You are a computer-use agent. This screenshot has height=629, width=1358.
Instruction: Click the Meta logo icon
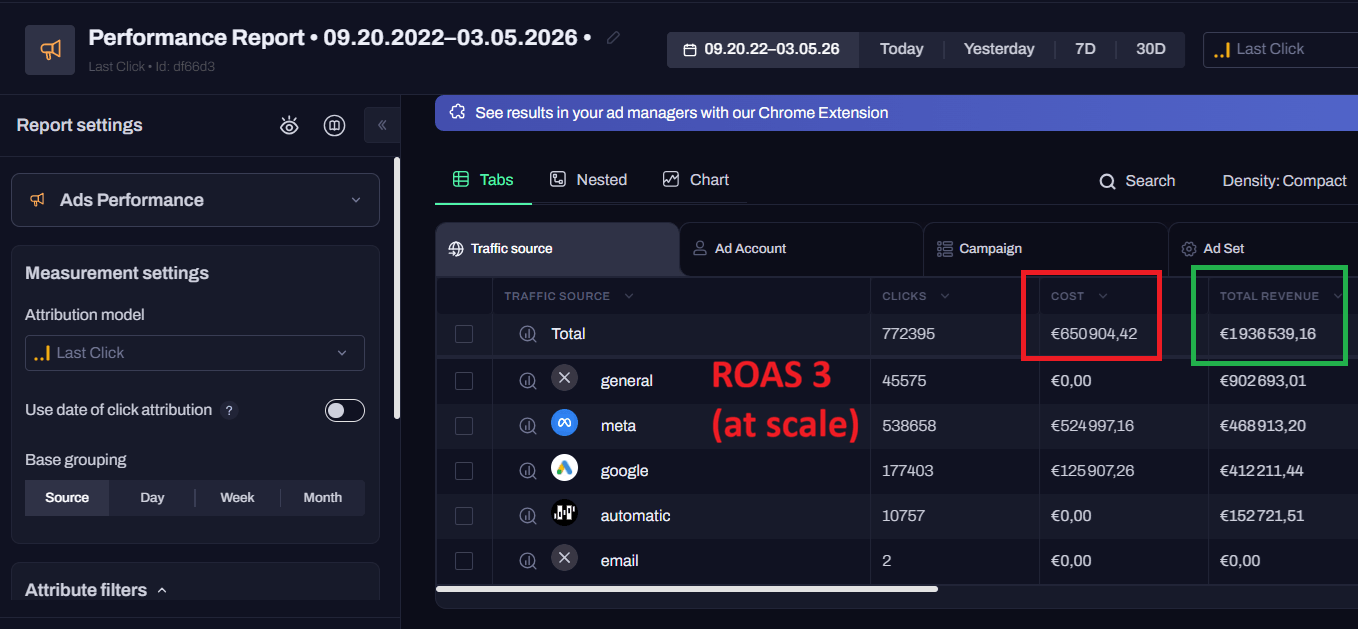click(x=565, y=423)
